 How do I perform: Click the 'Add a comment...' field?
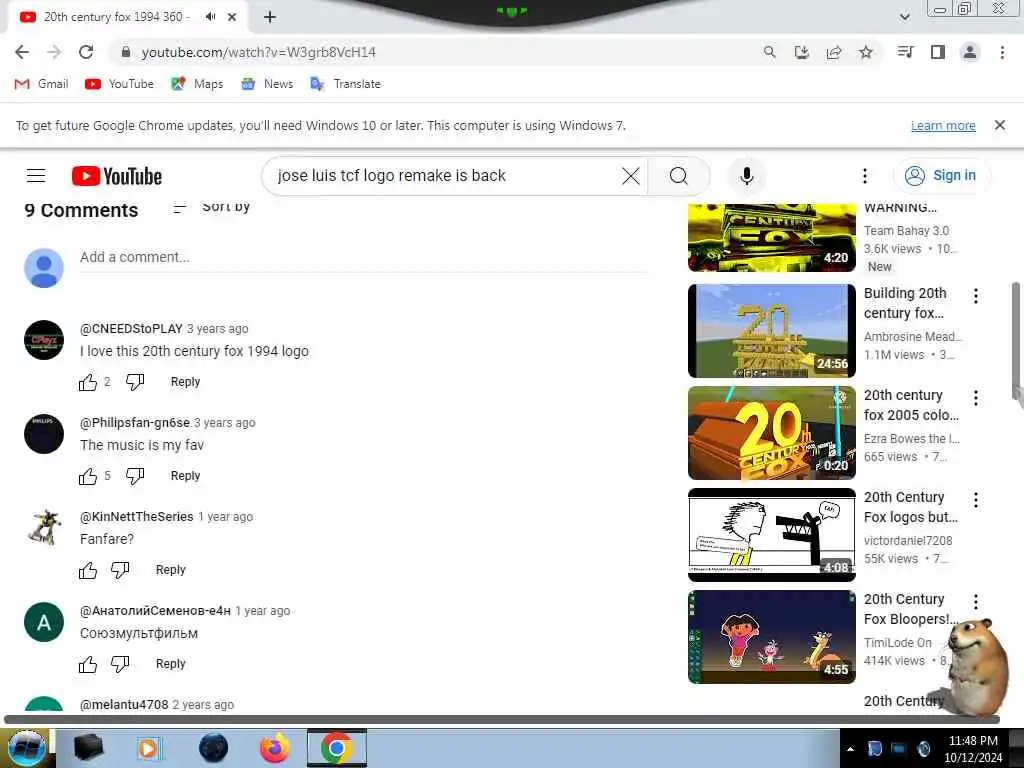[x=364, y=257]
